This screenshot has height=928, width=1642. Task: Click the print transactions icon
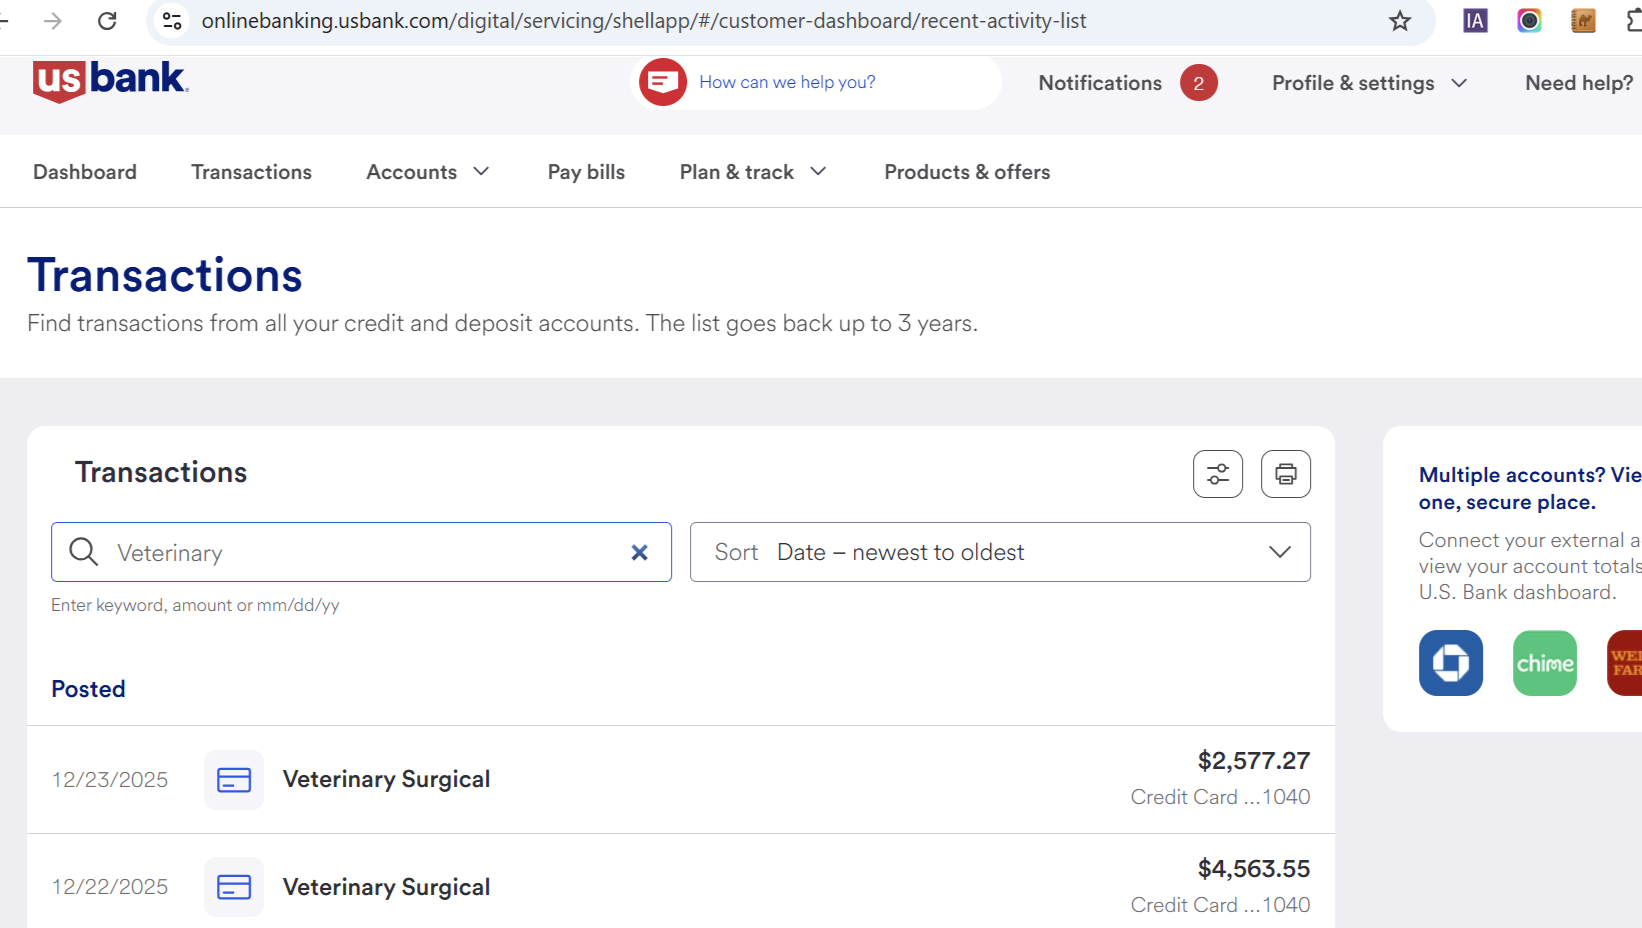click(x=1285, y=474)
